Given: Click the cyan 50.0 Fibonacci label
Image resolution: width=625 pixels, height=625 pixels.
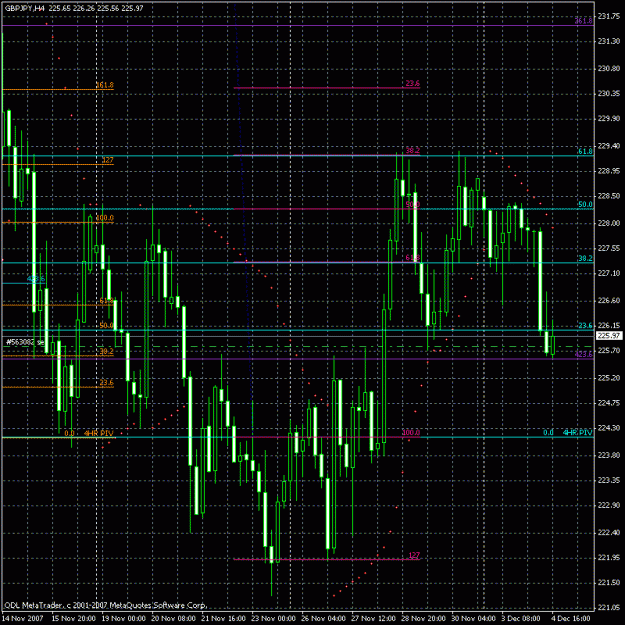Looking at the screenshot, I should 585,204.
